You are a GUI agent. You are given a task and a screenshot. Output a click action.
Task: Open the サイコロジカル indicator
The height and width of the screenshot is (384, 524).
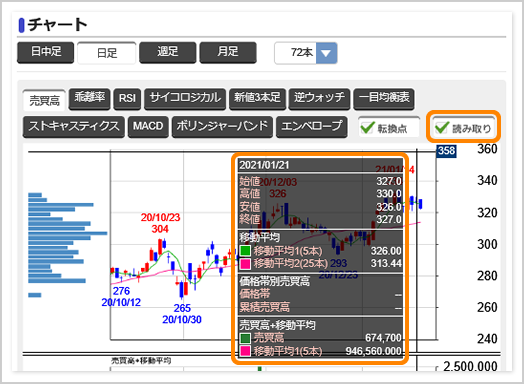click(x=185, y=98)
